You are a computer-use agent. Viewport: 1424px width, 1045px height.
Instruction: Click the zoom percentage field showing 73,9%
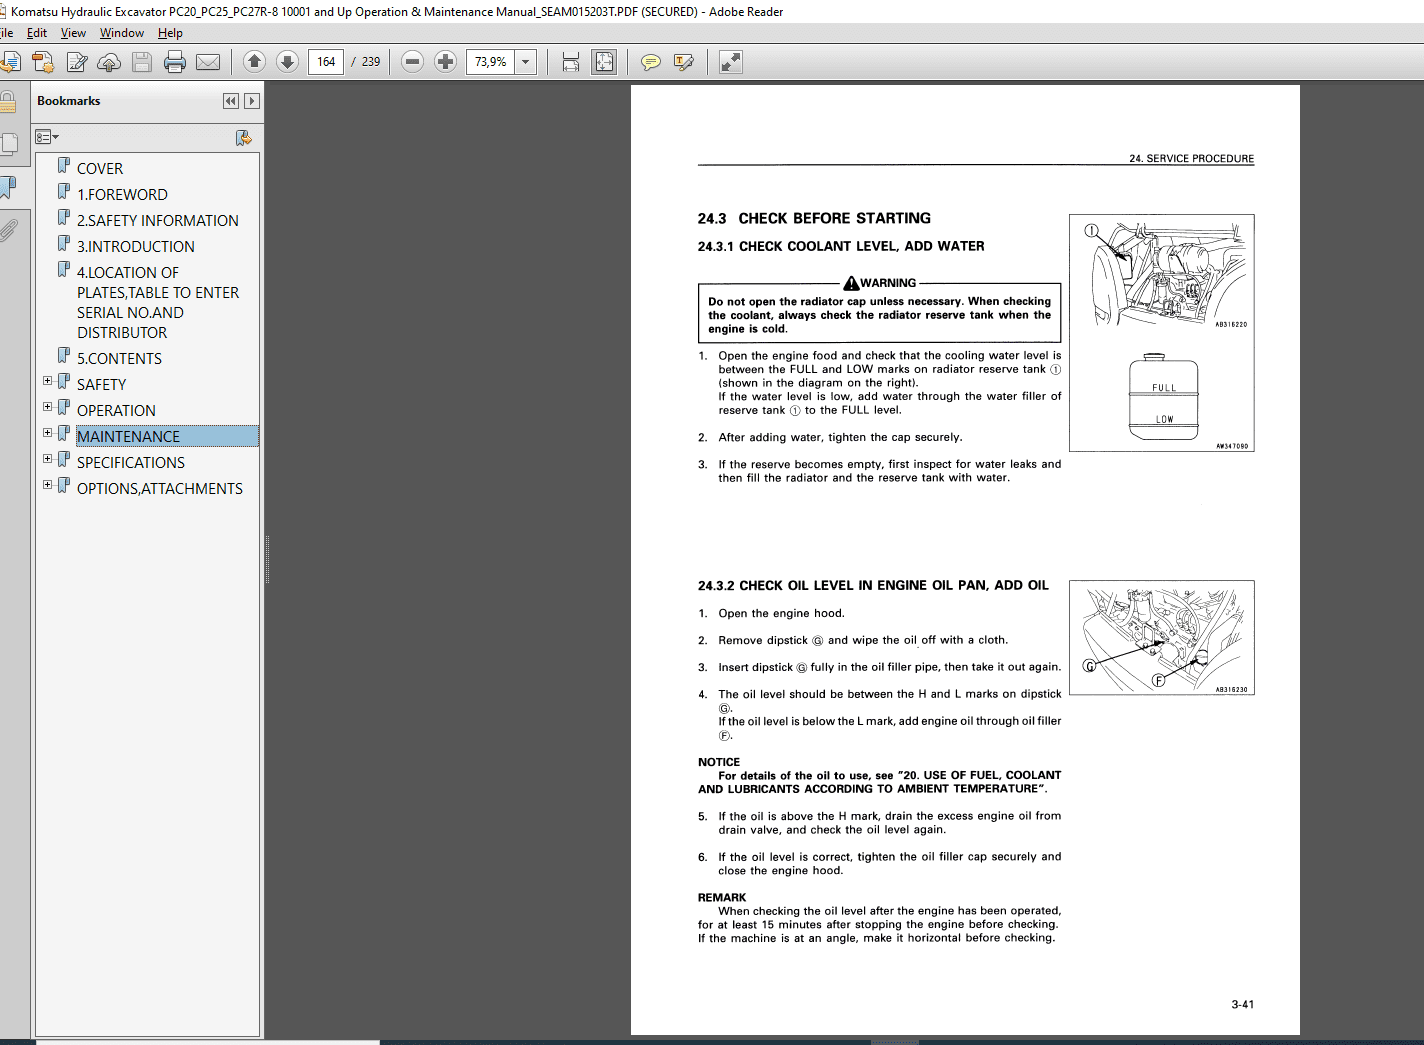pyautogui.click(x=491, y=62)
